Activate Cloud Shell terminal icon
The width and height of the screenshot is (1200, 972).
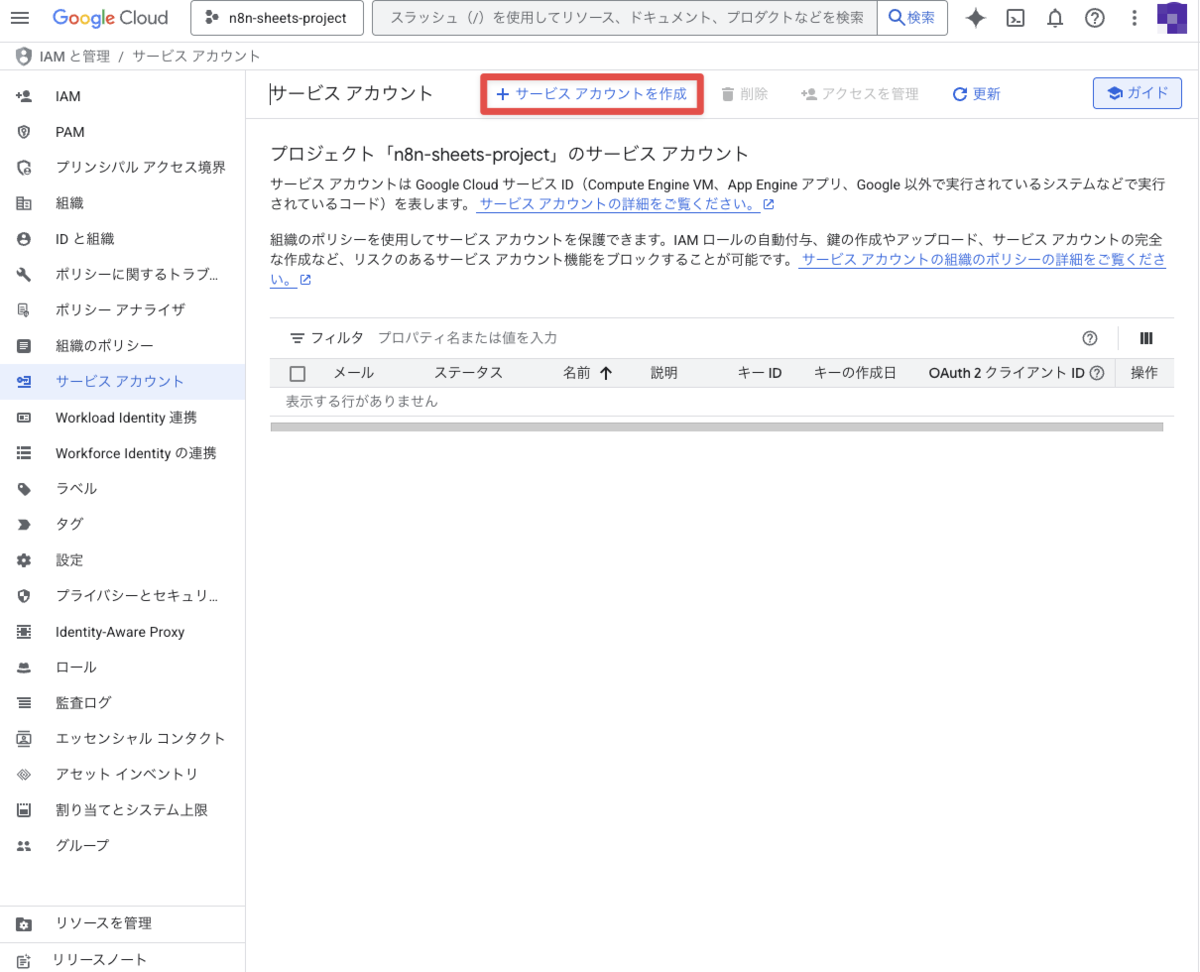(1015, 18)
